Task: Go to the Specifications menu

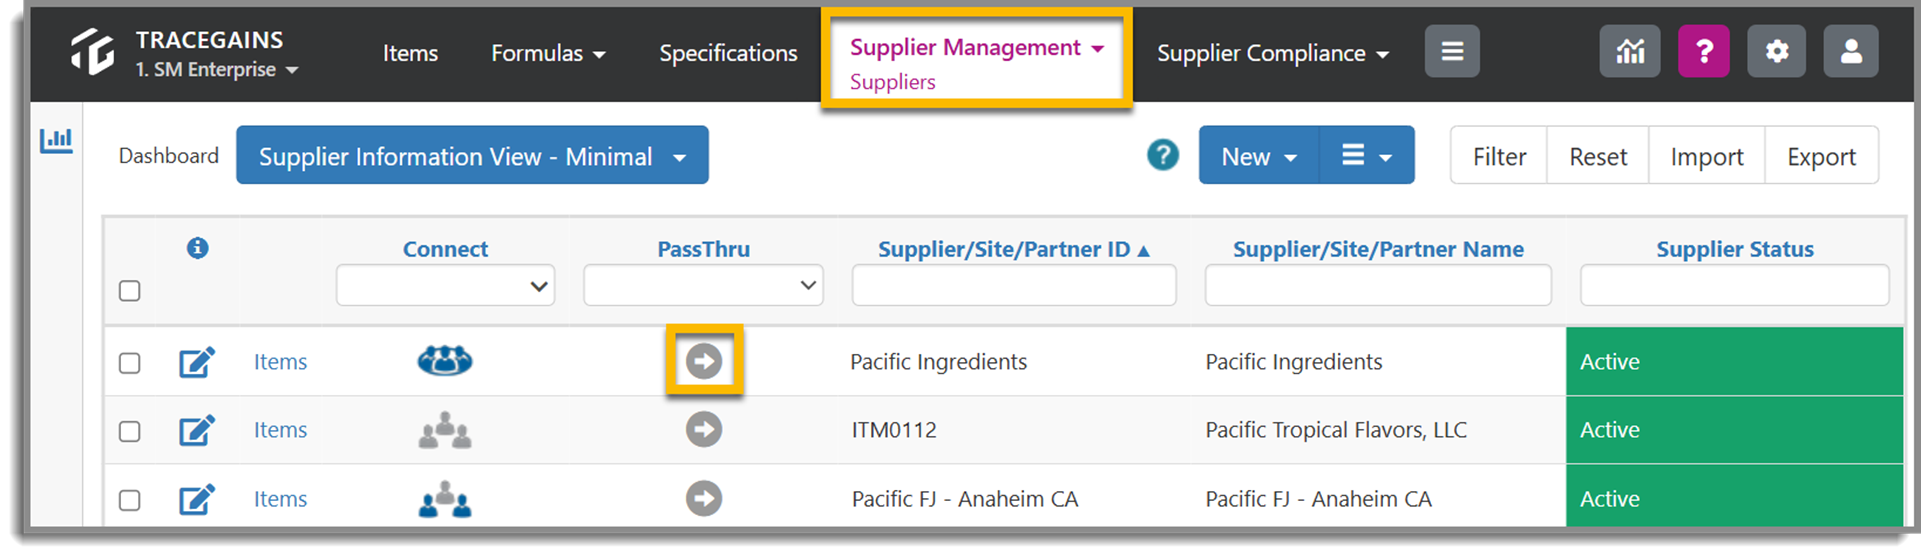Action: pos(728,53)
